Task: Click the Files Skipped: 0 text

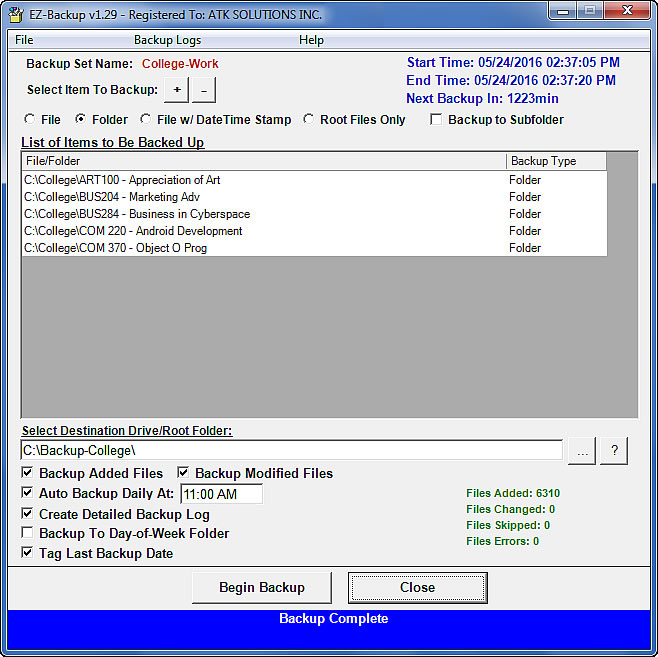Action: pyautogui.click(x=508, y=525)
